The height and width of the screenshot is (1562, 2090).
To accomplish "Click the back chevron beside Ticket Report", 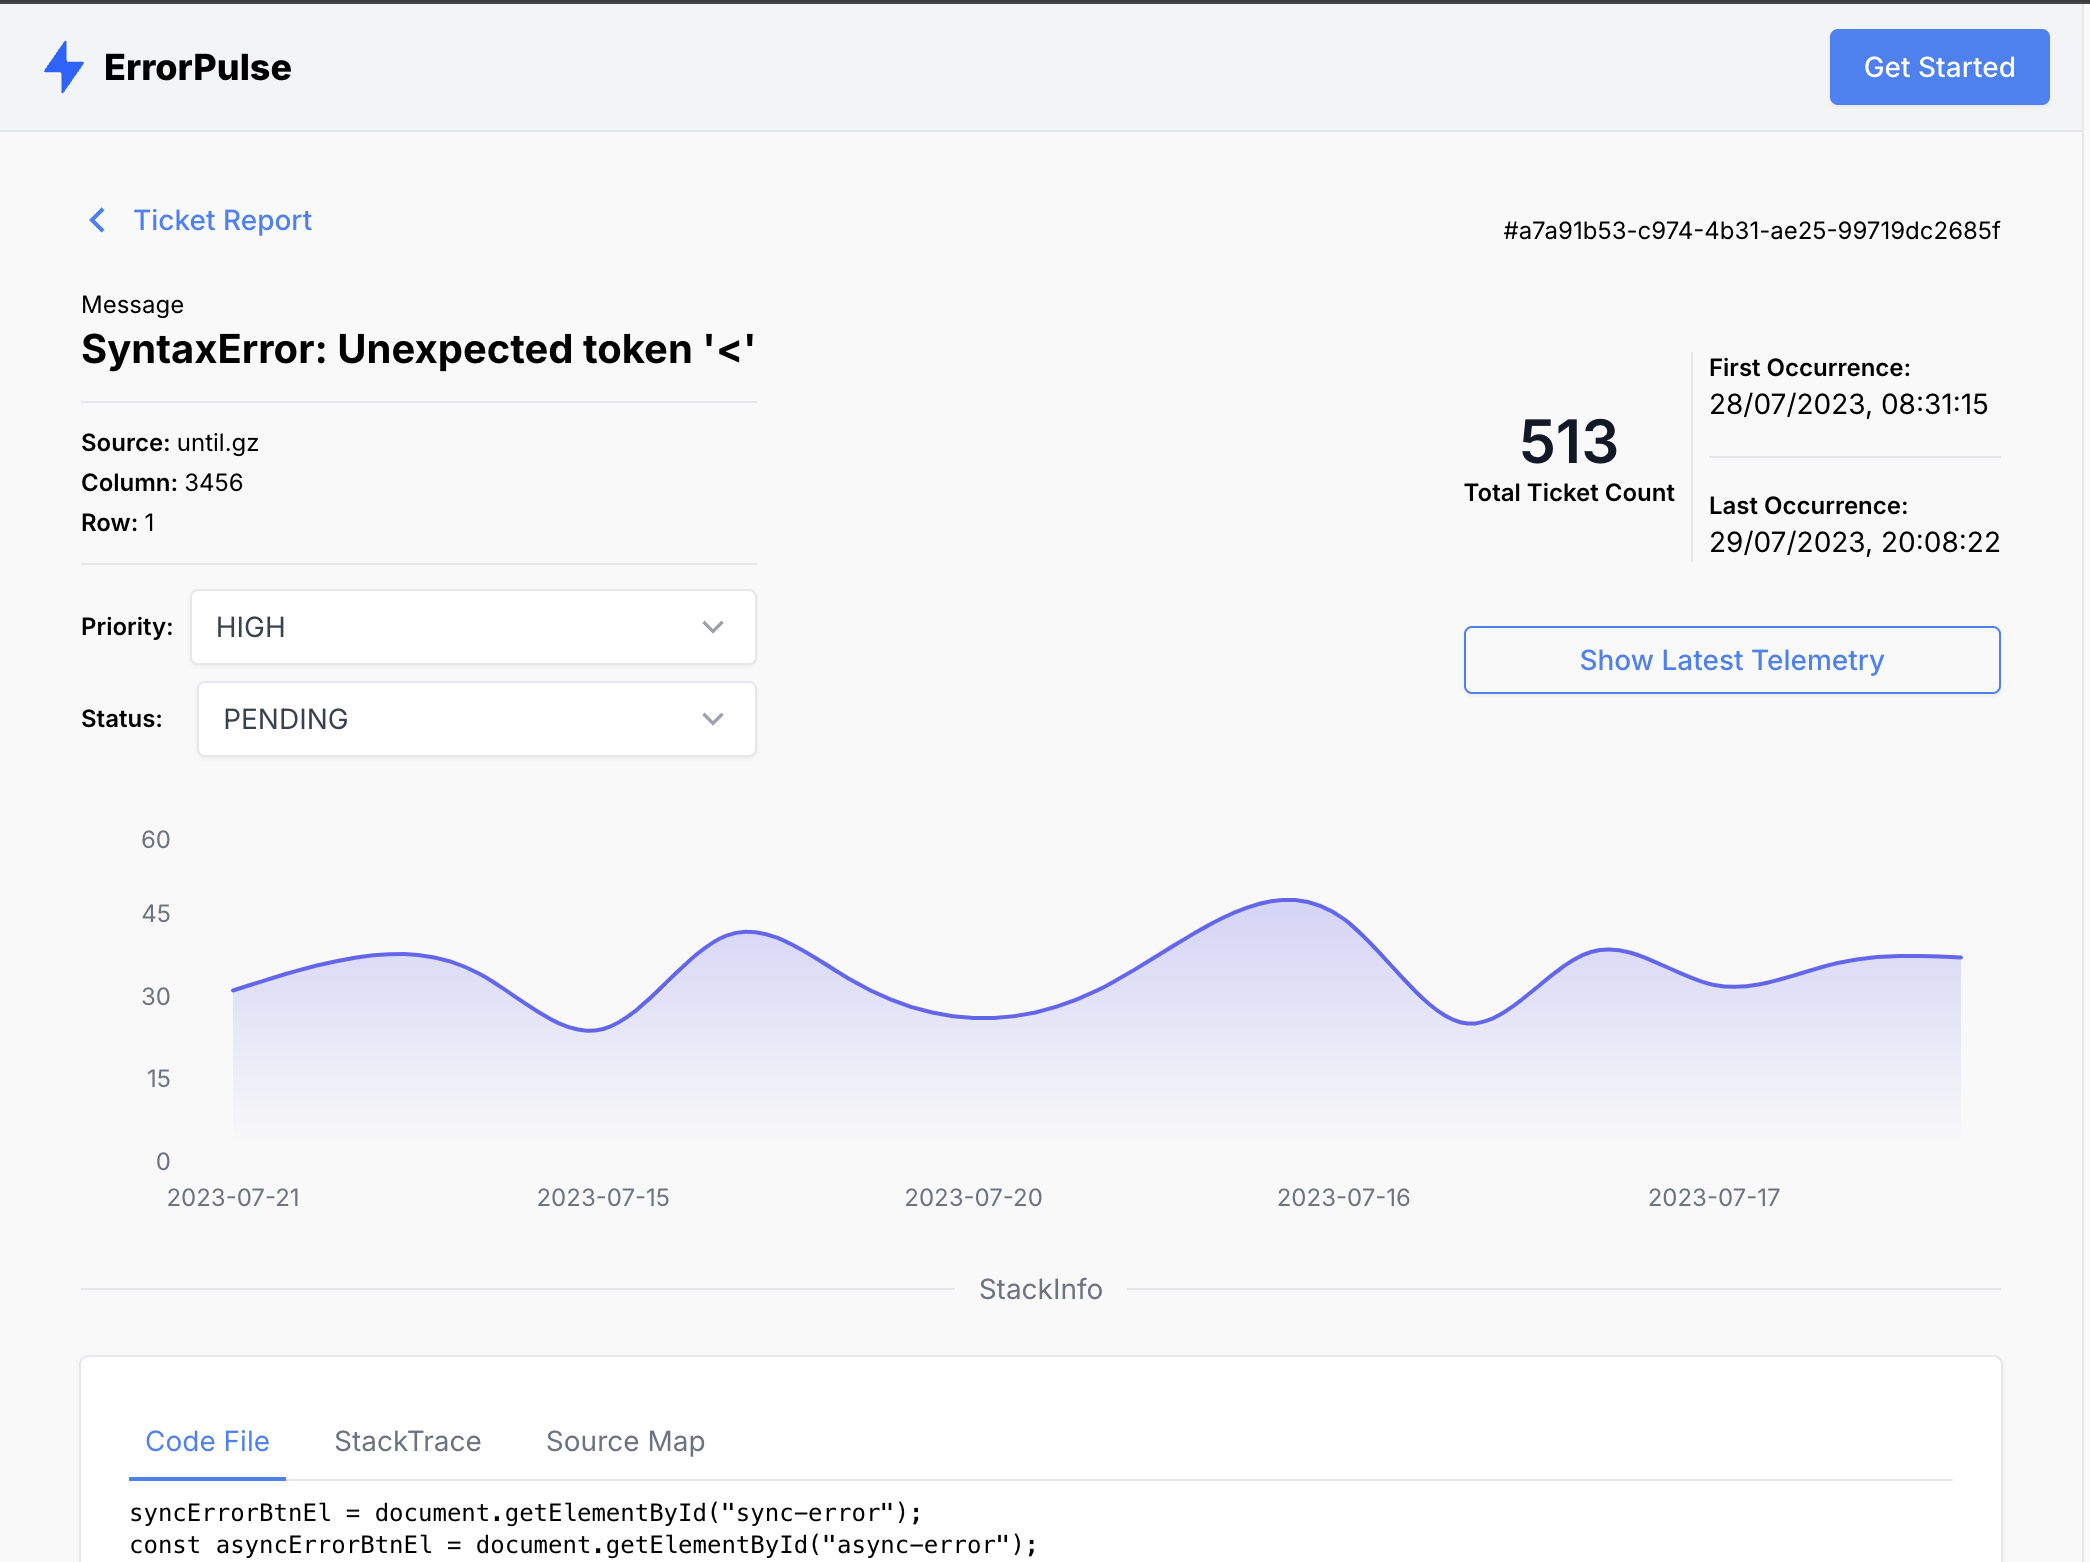I will pyautogui.click(x=97, y=220).
